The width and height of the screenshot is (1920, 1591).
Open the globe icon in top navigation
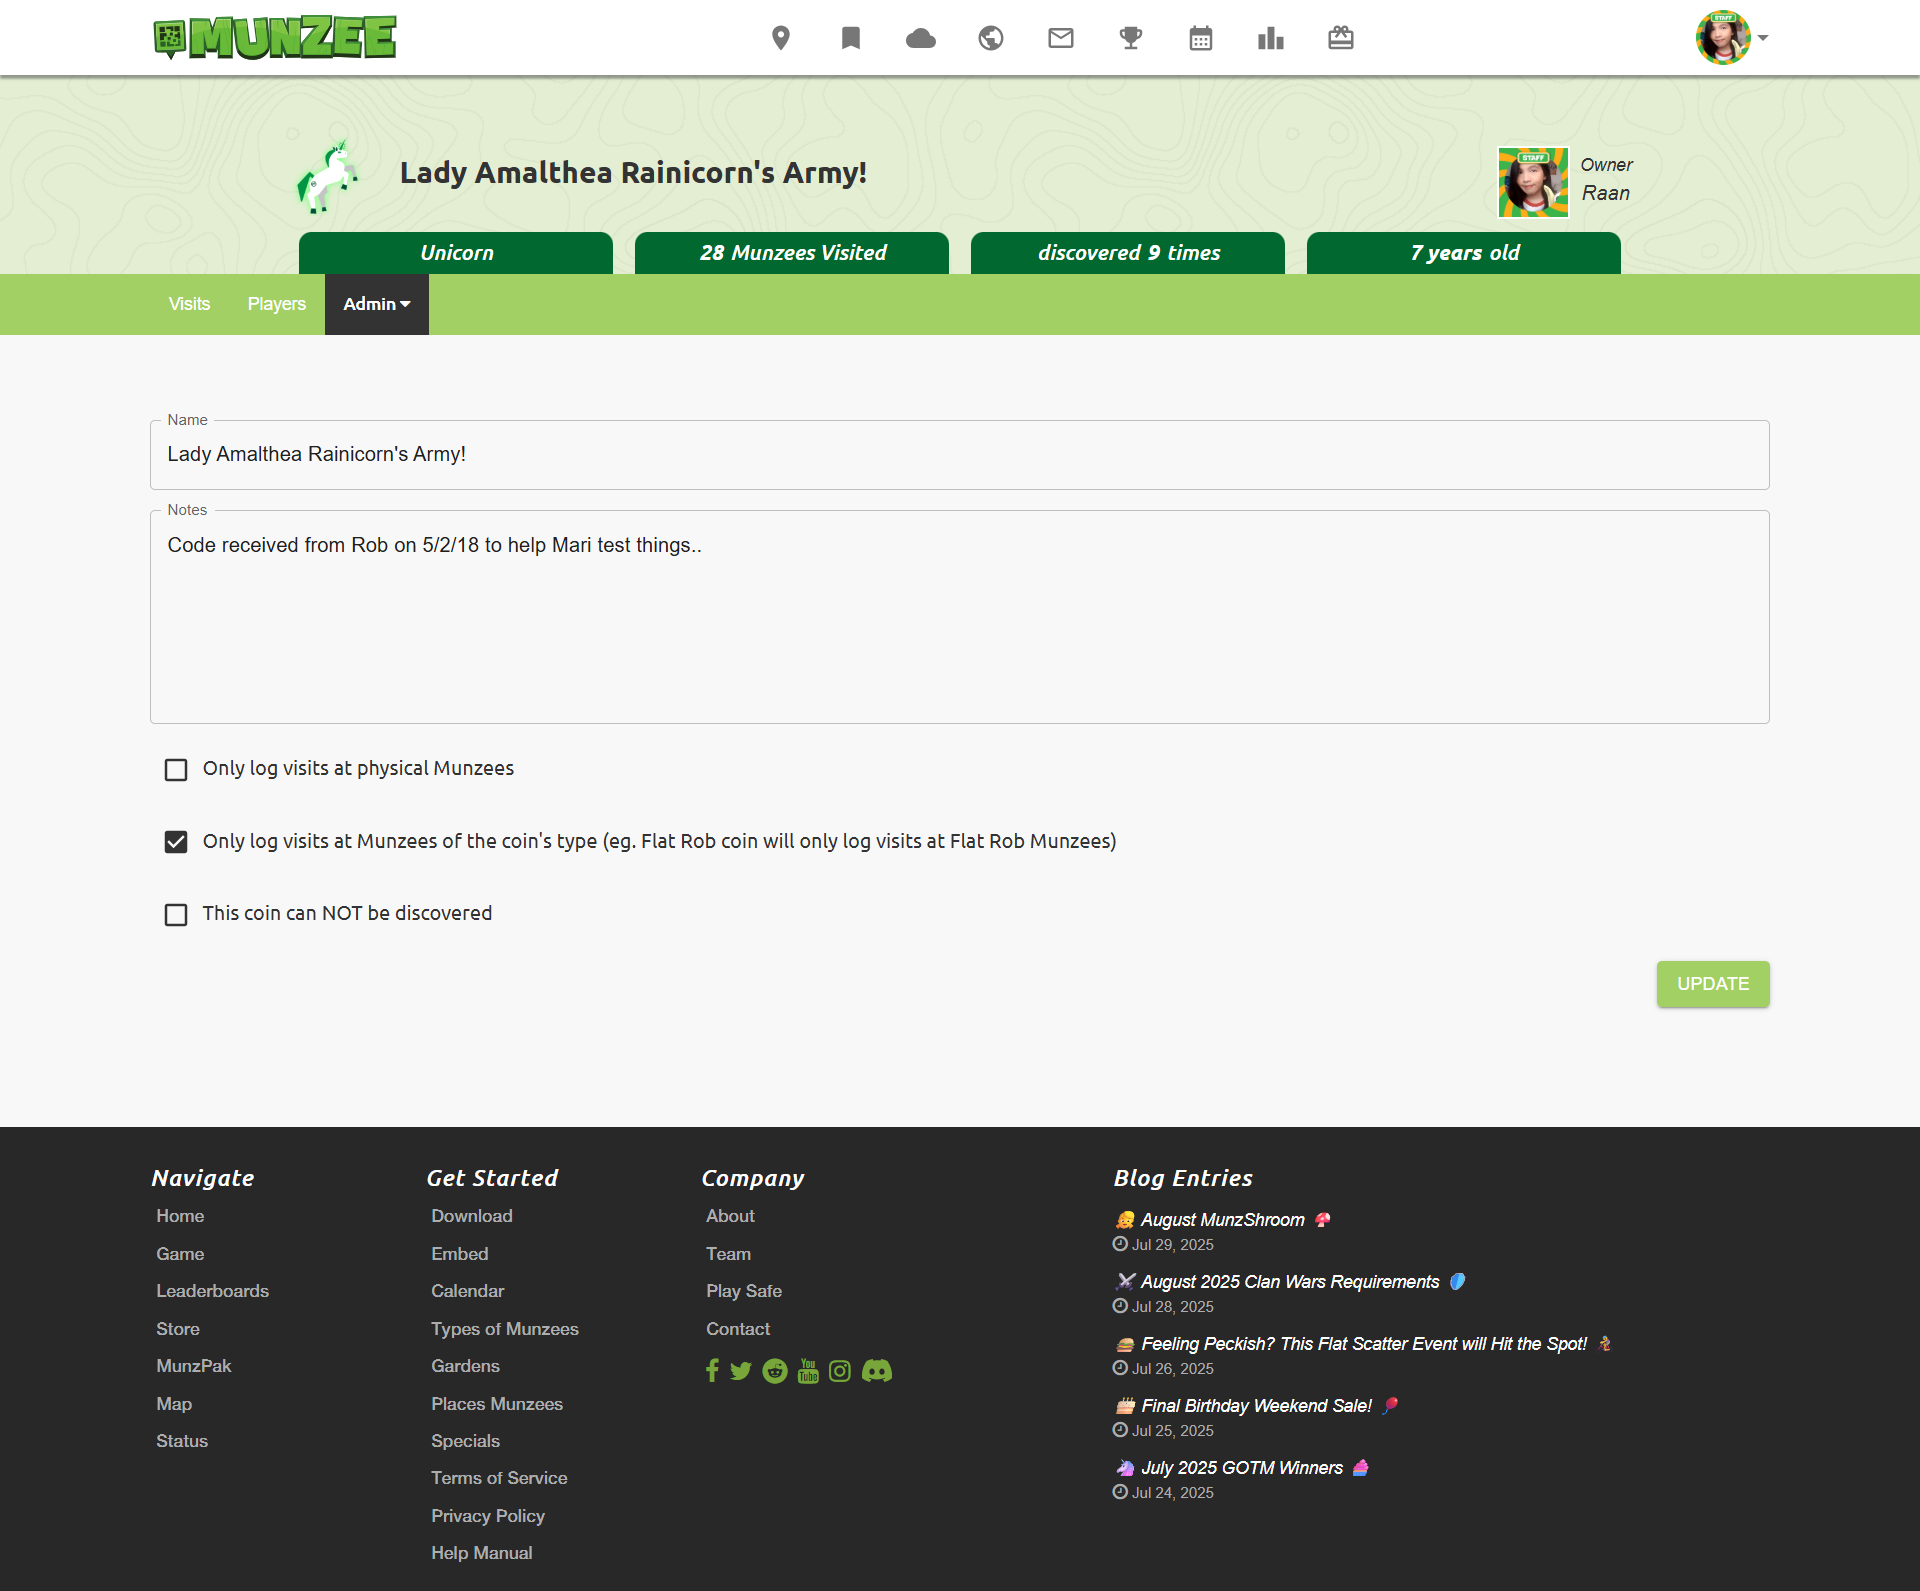coord(991,38)
